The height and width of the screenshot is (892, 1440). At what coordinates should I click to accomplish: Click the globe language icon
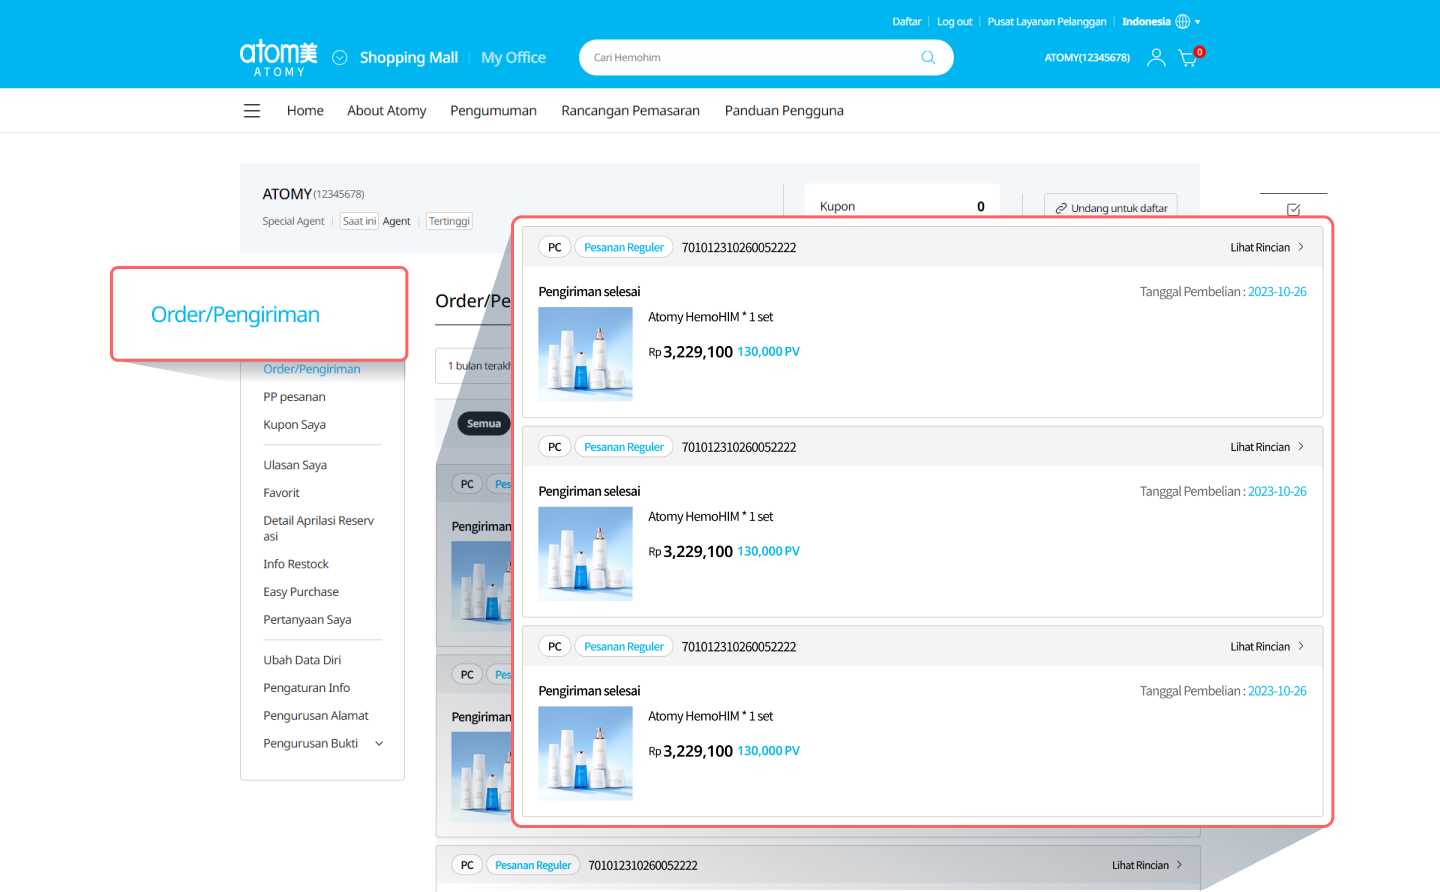click(x=1183, y=22)
